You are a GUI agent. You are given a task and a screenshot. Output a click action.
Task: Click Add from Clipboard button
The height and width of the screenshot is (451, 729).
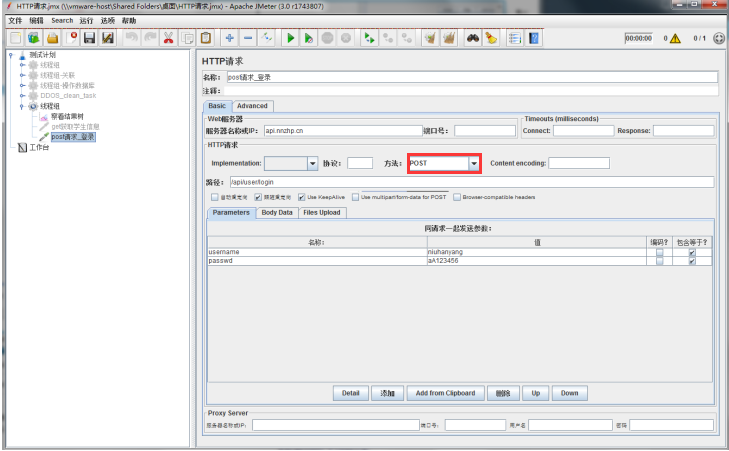(x=445, y=393)
